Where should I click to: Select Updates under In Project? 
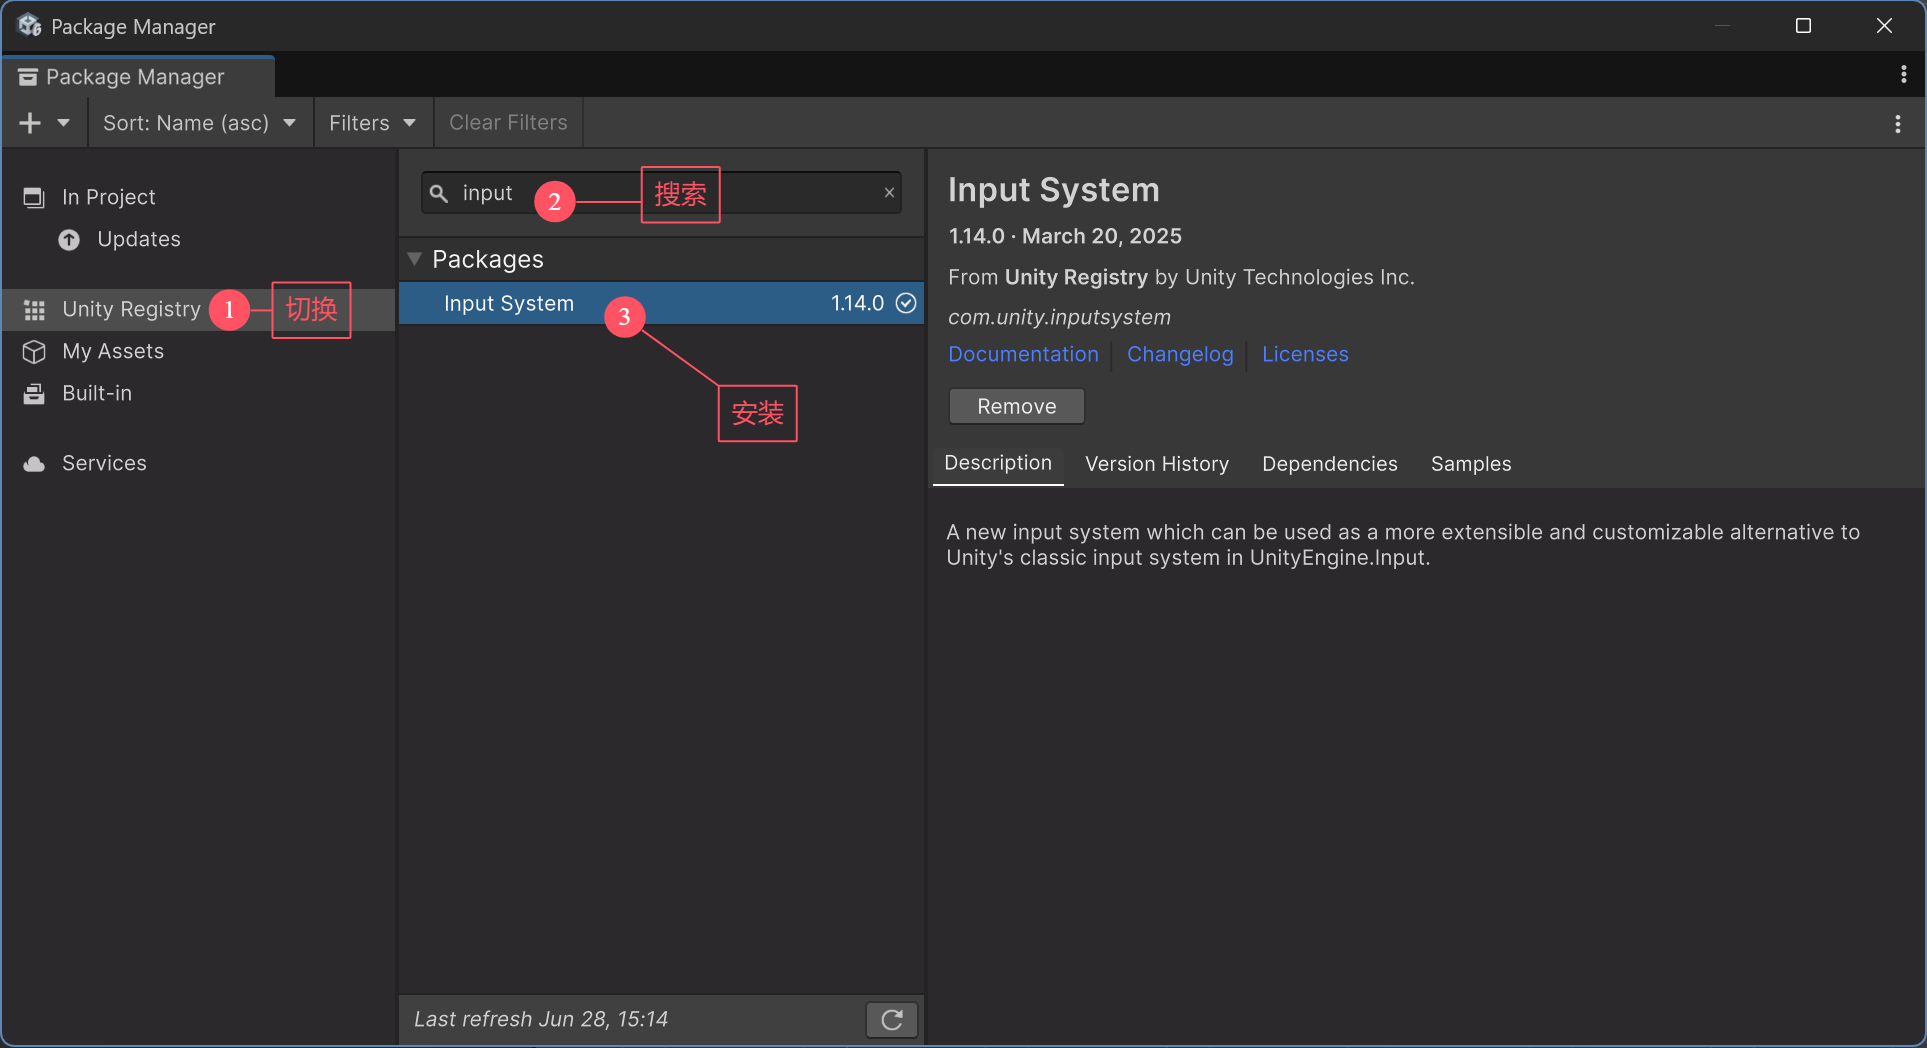[x=139, y=239]
